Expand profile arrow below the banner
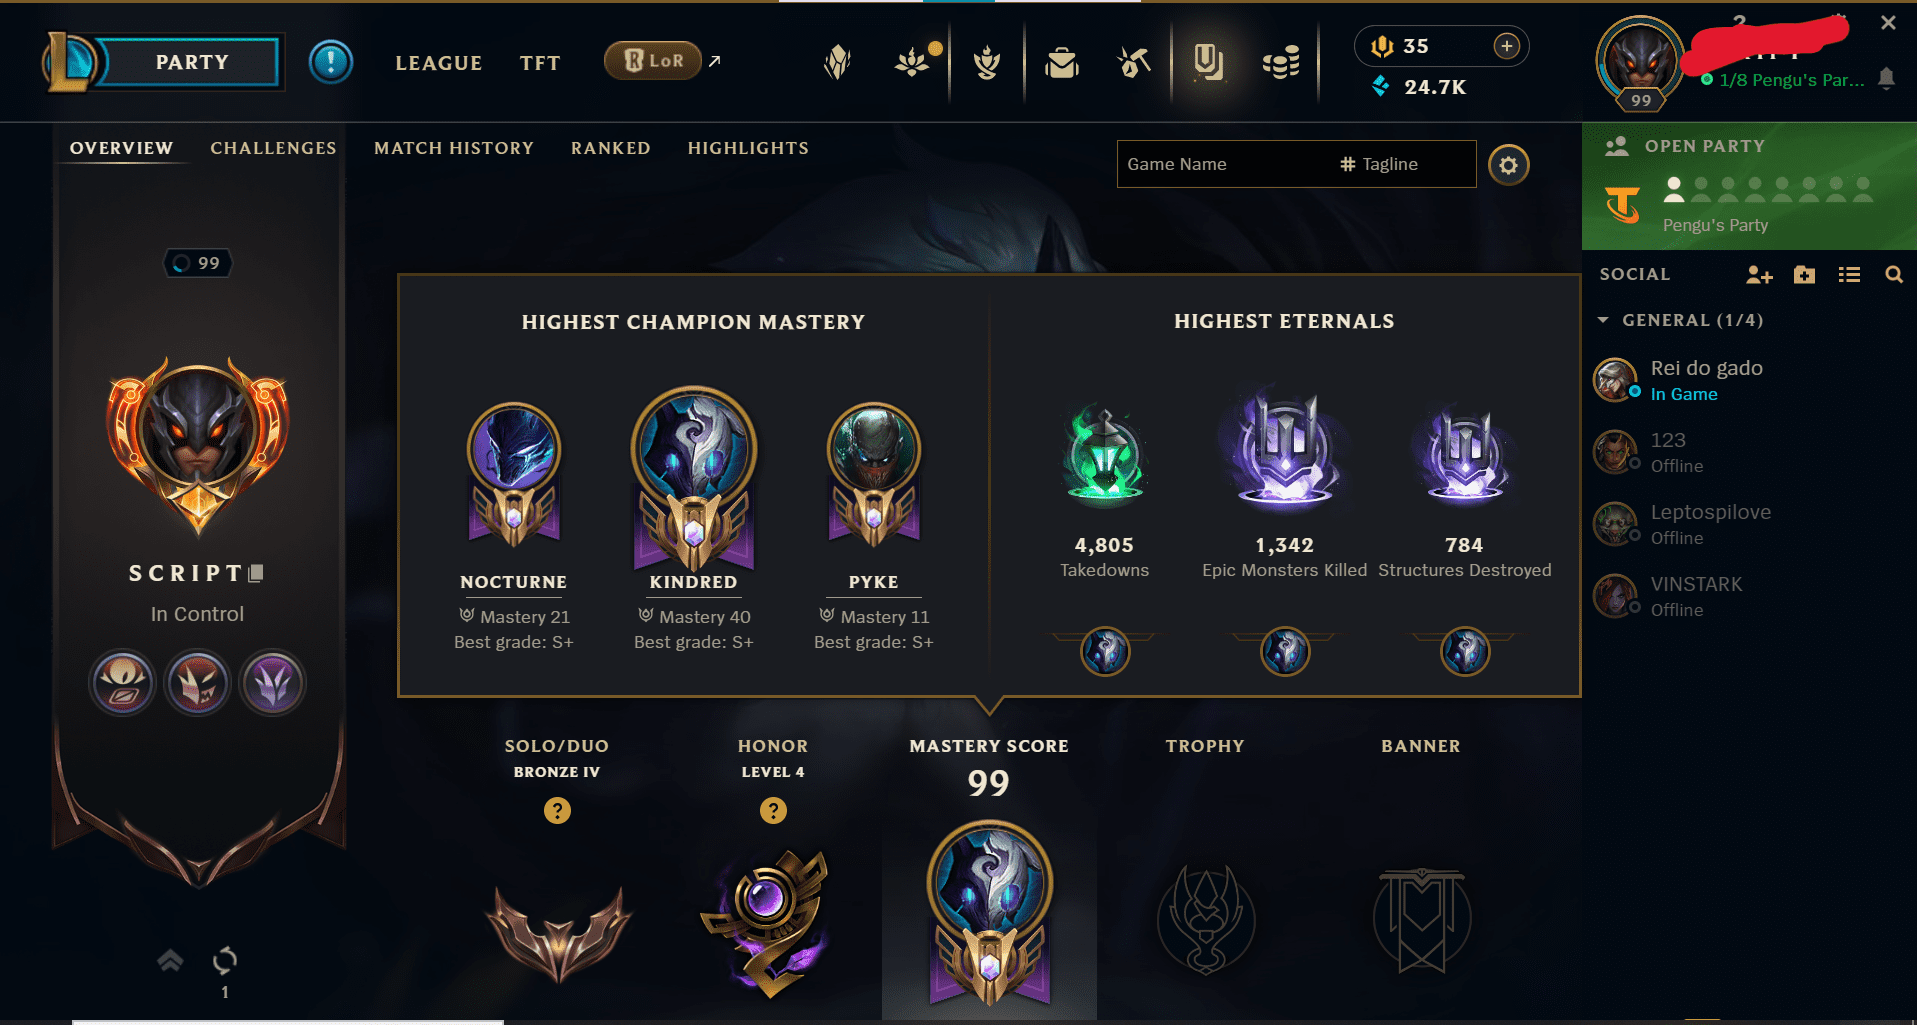The width and height of the screenshot is (1917, 1025). point(170,961)
